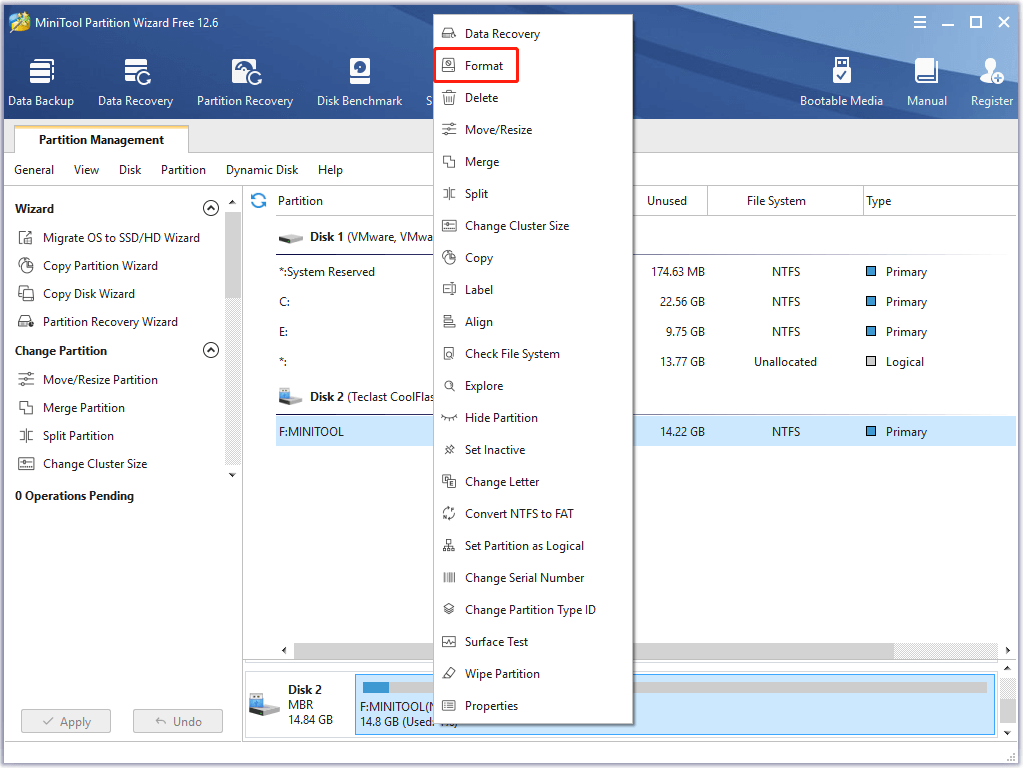Viewport: 1023px width, 769px height.
Task: Select Move/Resize in context menu
Action: (533, 130)
